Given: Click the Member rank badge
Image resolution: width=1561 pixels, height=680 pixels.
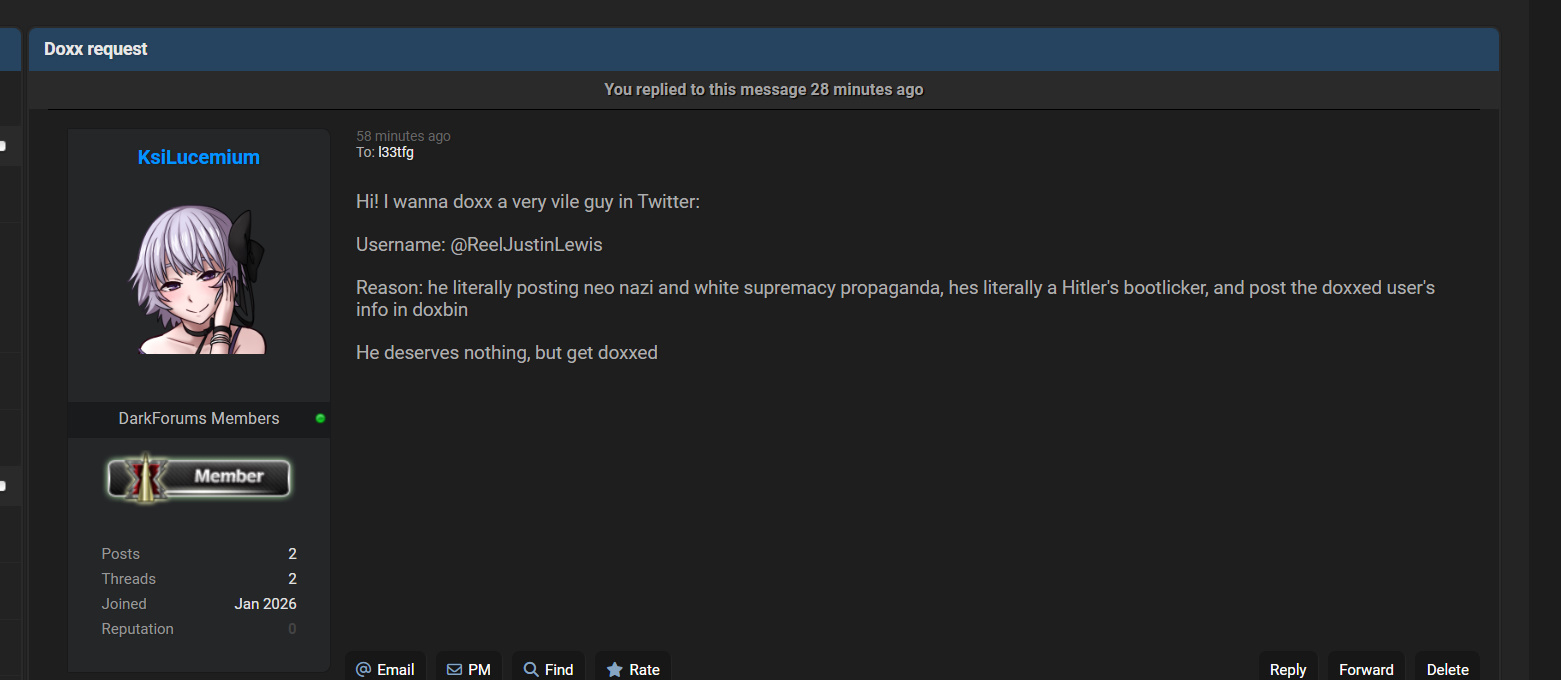Looking at the screenshot, I should pyautogui.click(x=198, y=477).
